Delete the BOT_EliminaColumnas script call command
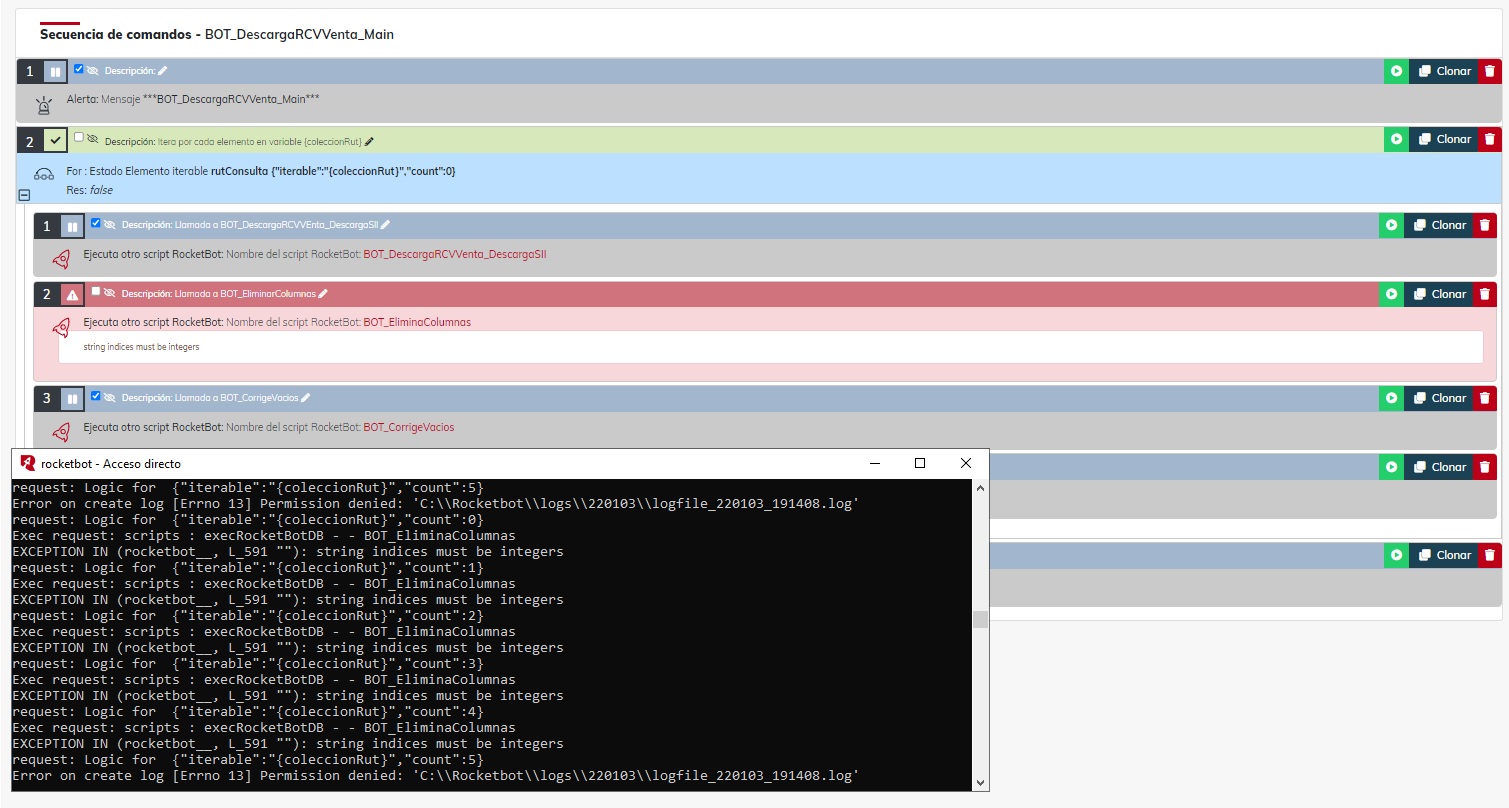 pos(1485,294)
